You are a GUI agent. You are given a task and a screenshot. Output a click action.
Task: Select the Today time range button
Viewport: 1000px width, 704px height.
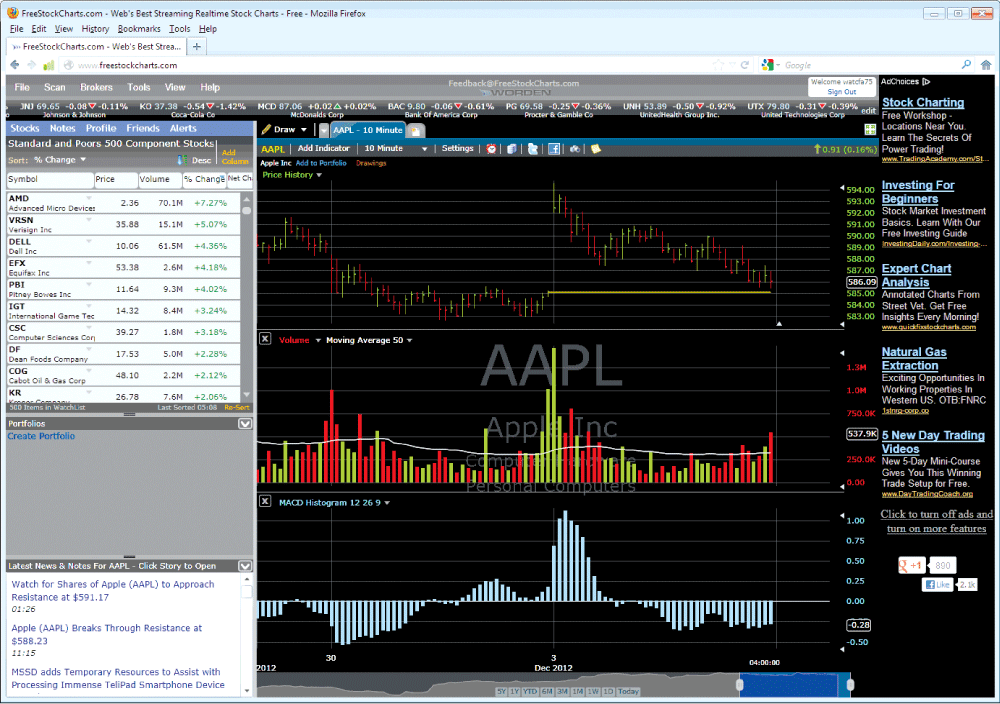coord(628,691)
